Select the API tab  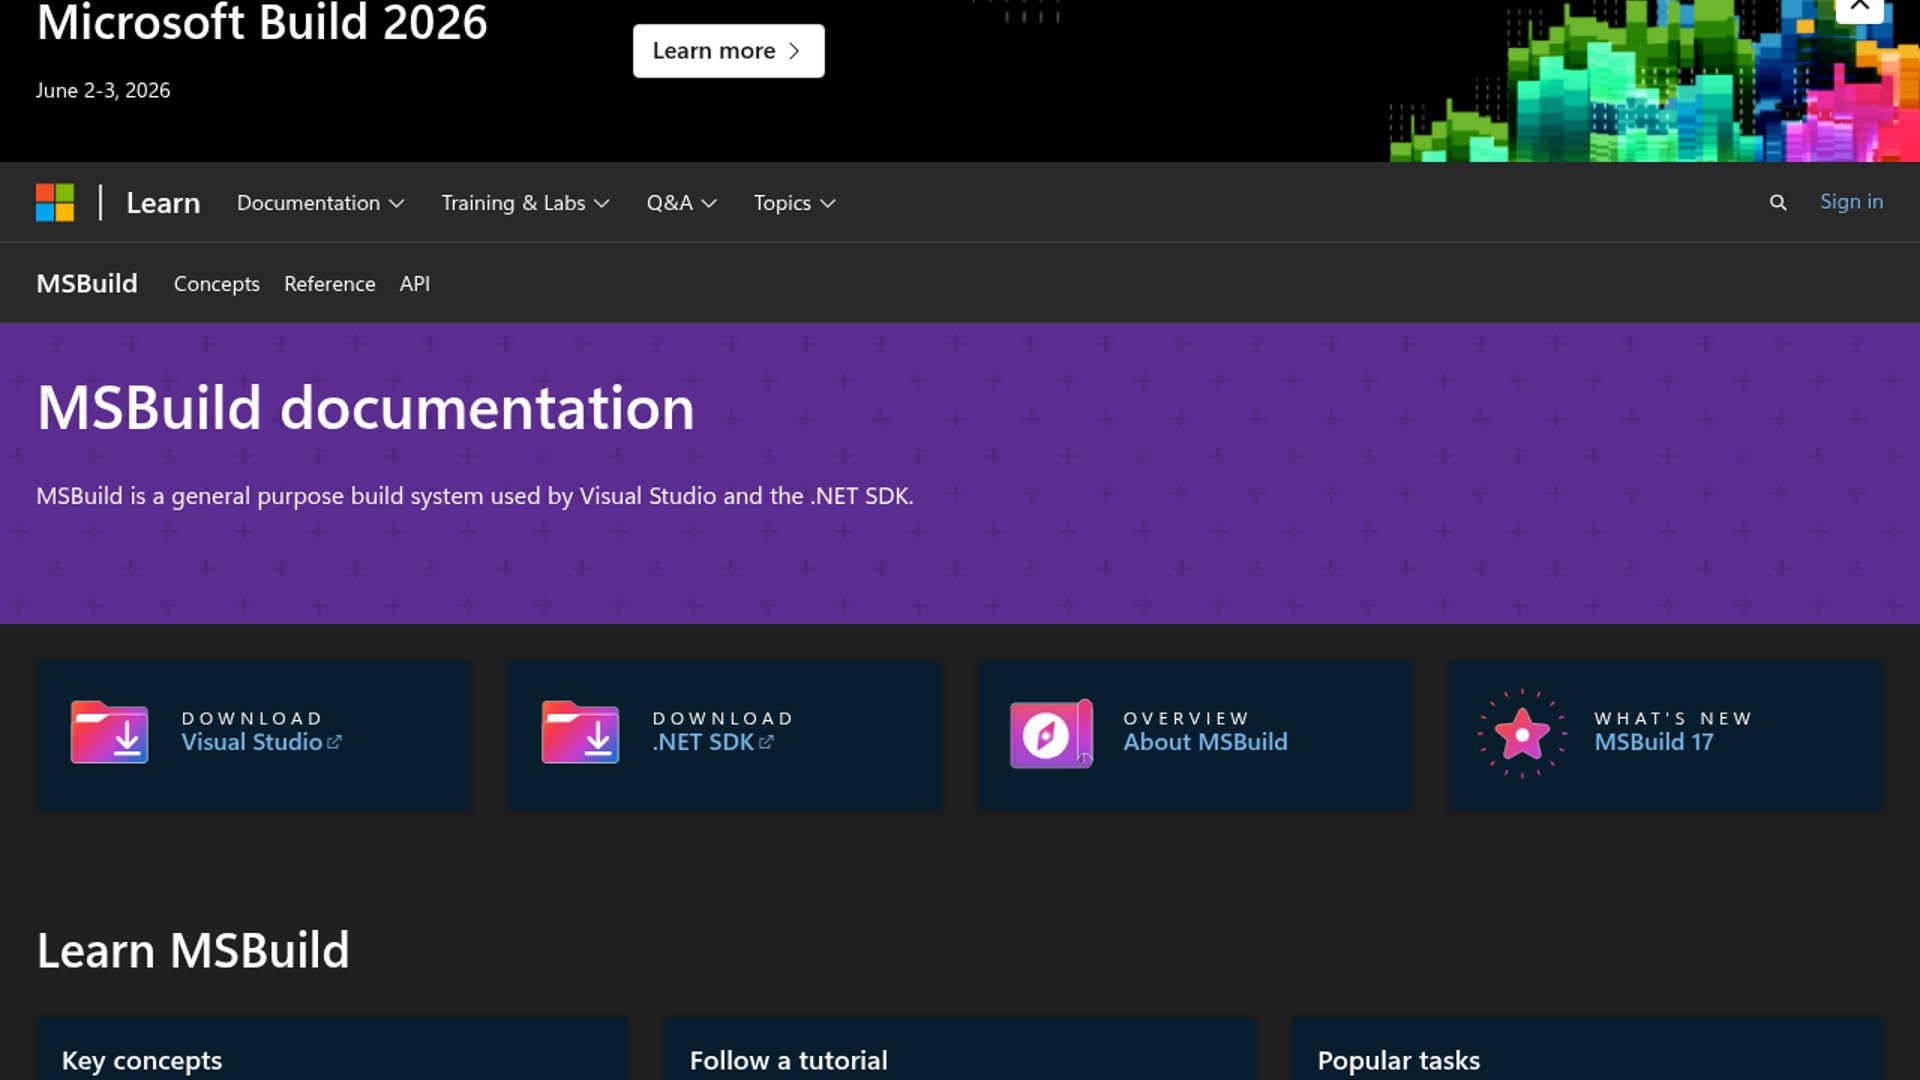(415, 284)
